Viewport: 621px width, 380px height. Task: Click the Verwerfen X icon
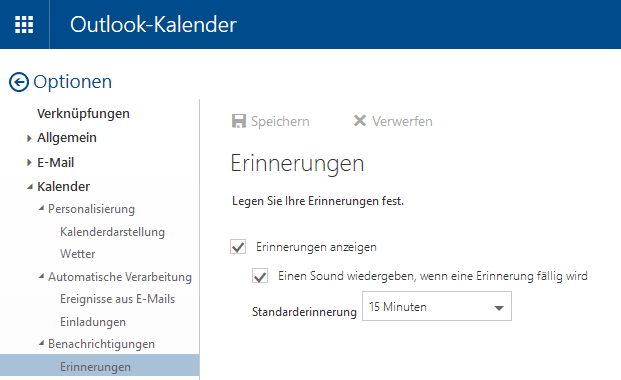click(x=360, y=120)
